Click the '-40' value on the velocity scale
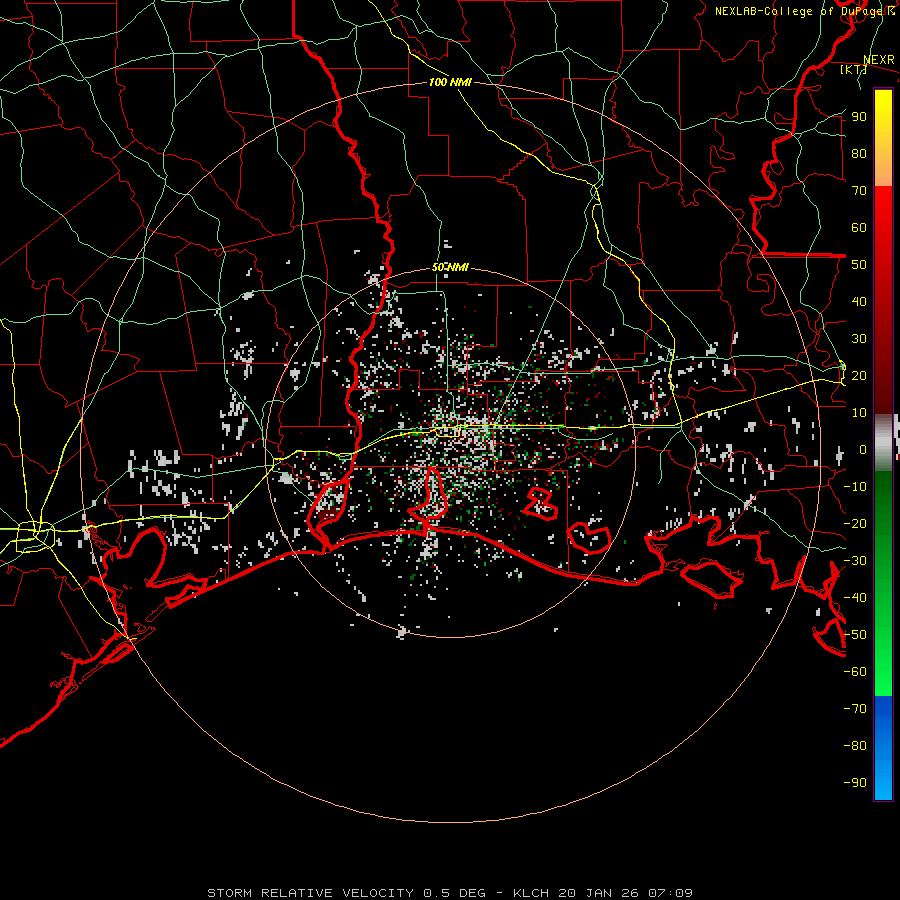 [x=855, y=598]
